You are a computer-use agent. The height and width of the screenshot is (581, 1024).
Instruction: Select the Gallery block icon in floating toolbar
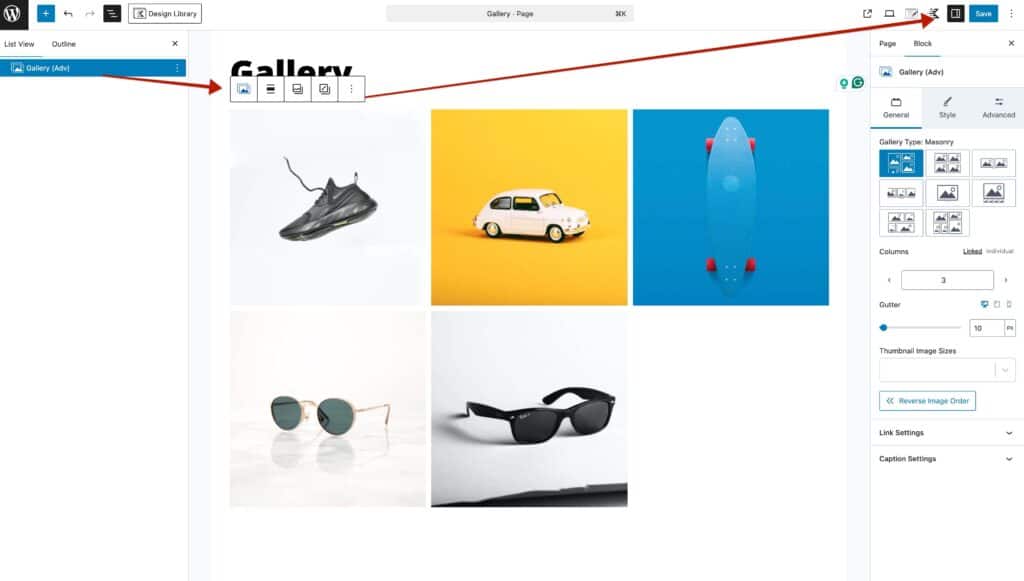coord(245,88)
